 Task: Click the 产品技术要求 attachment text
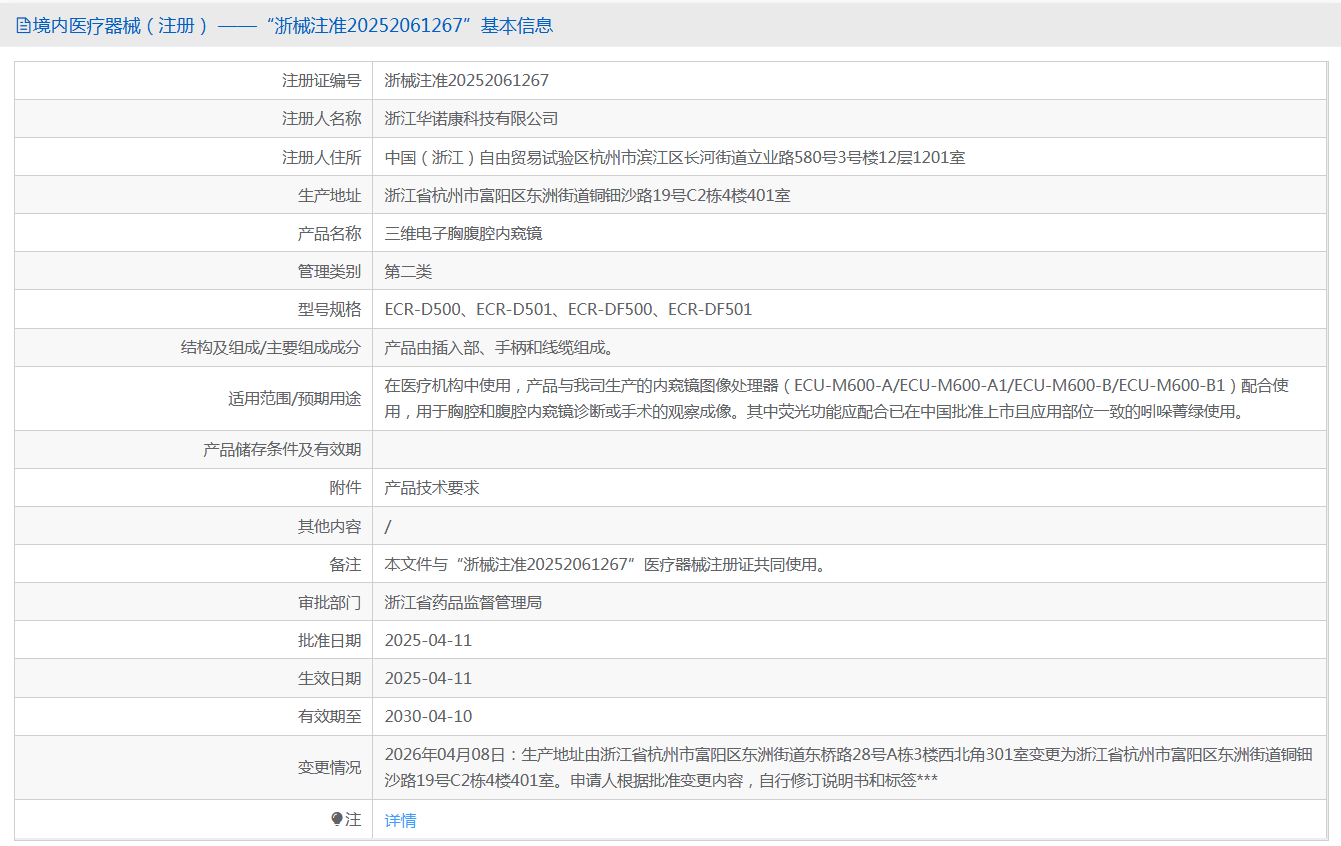[432, 487]
